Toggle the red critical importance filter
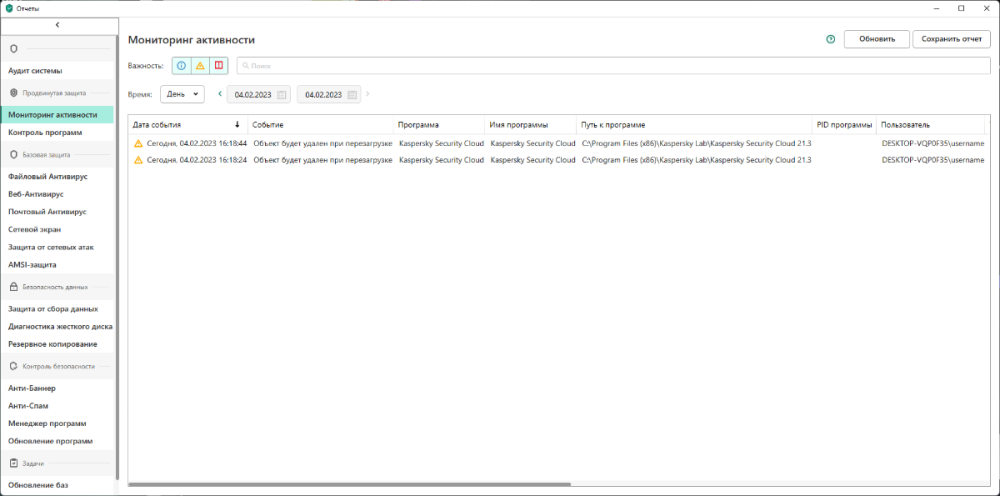Screen dimensions: 1000x496 (219, 65)
